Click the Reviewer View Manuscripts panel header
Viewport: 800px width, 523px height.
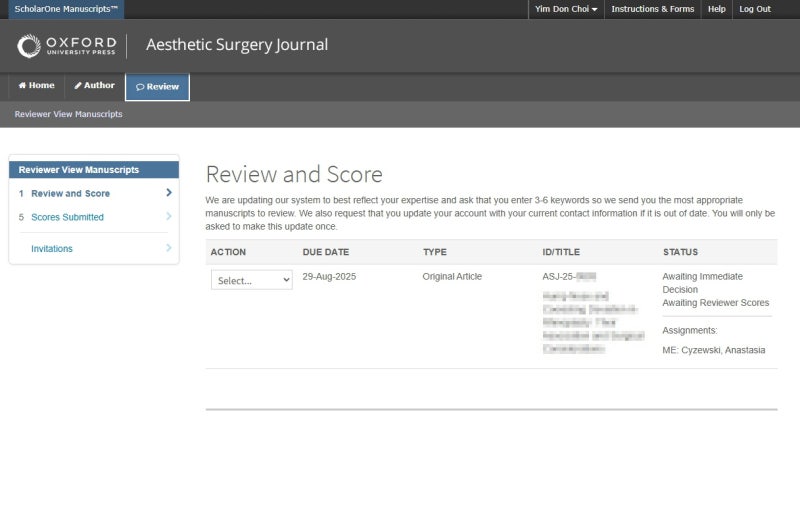point(94,170)
